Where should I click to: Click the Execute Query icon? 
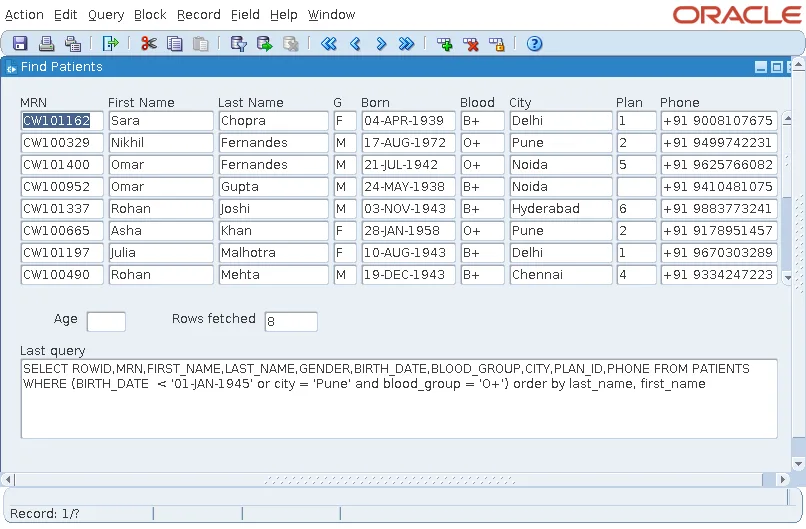[x=265, y=44]
